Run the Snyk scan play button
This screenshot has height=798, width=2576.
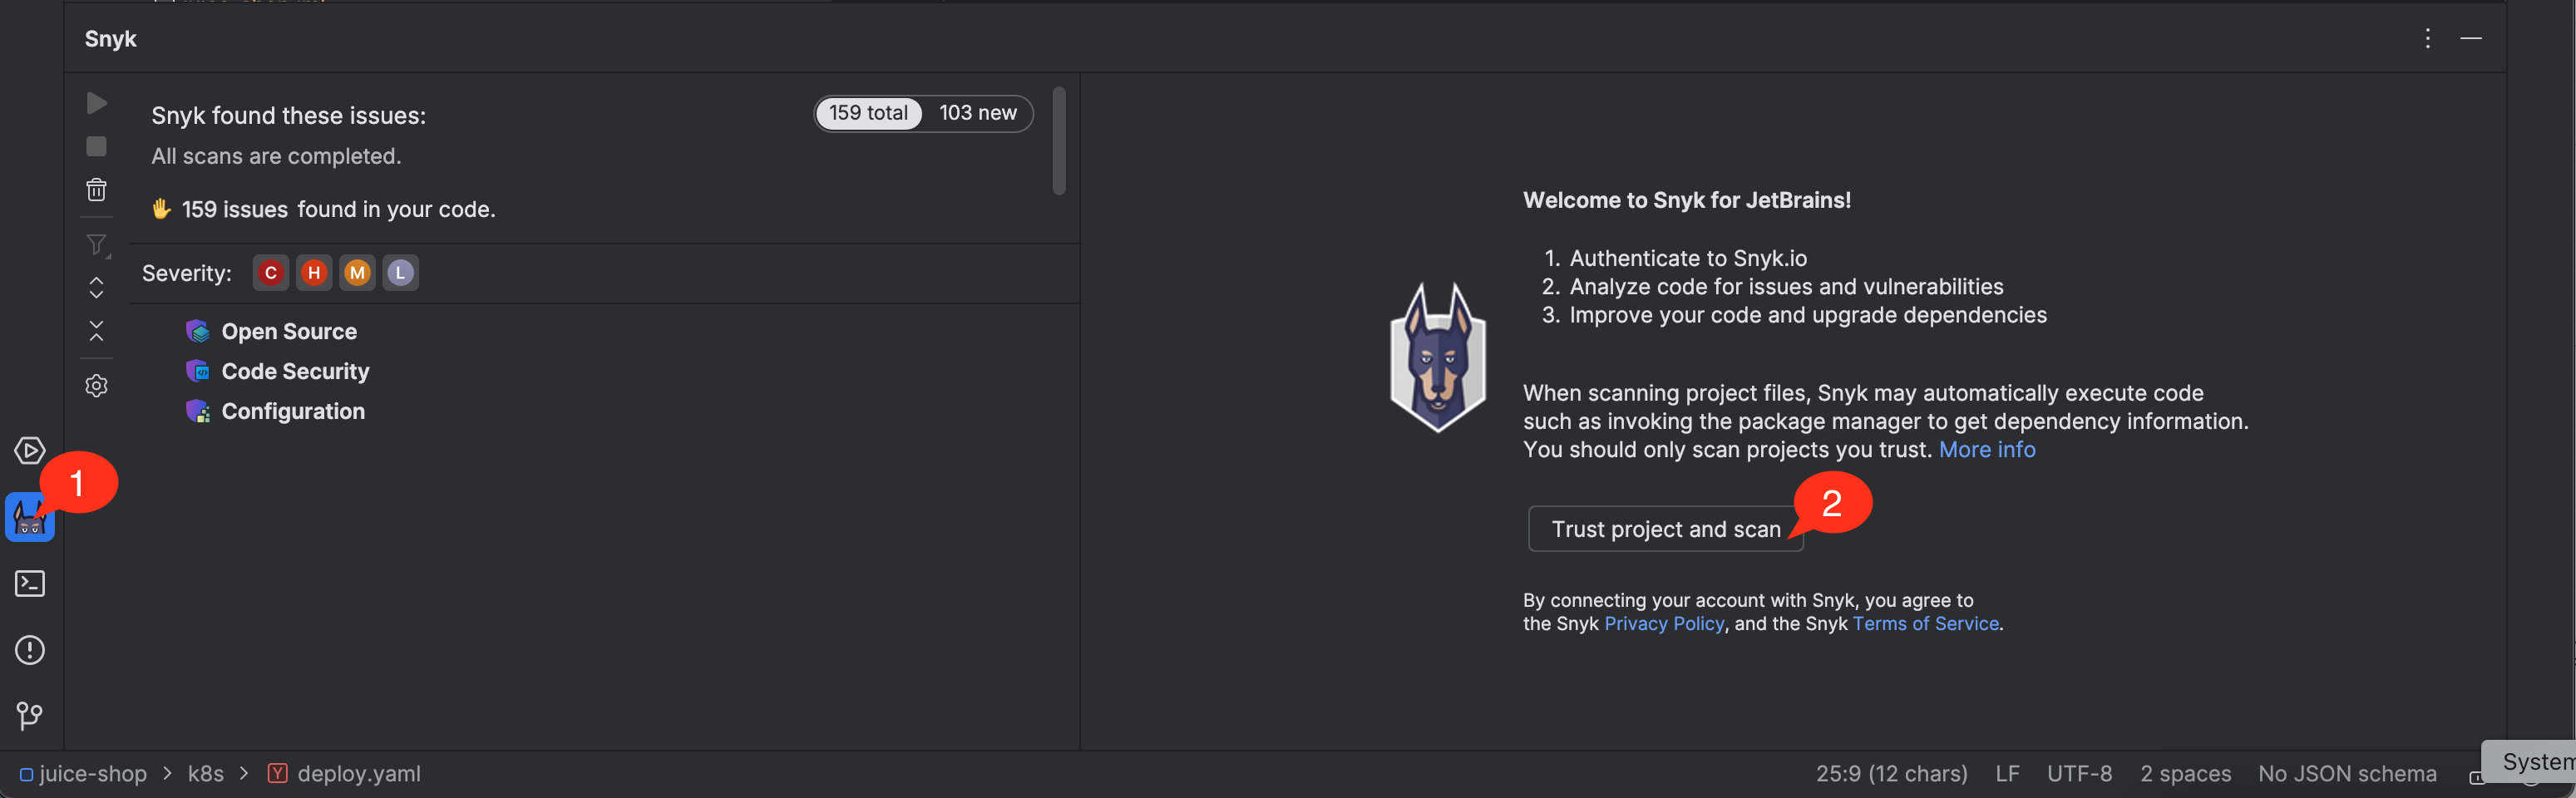pos(97,104)
